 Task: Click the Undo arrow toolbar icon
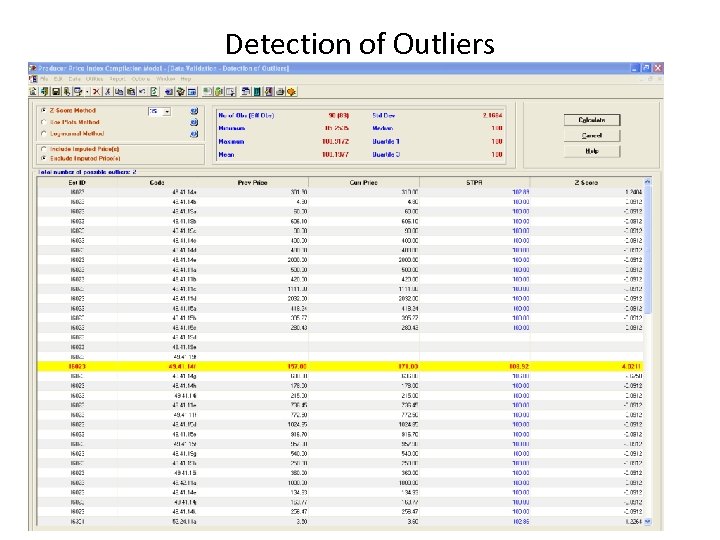142,92
